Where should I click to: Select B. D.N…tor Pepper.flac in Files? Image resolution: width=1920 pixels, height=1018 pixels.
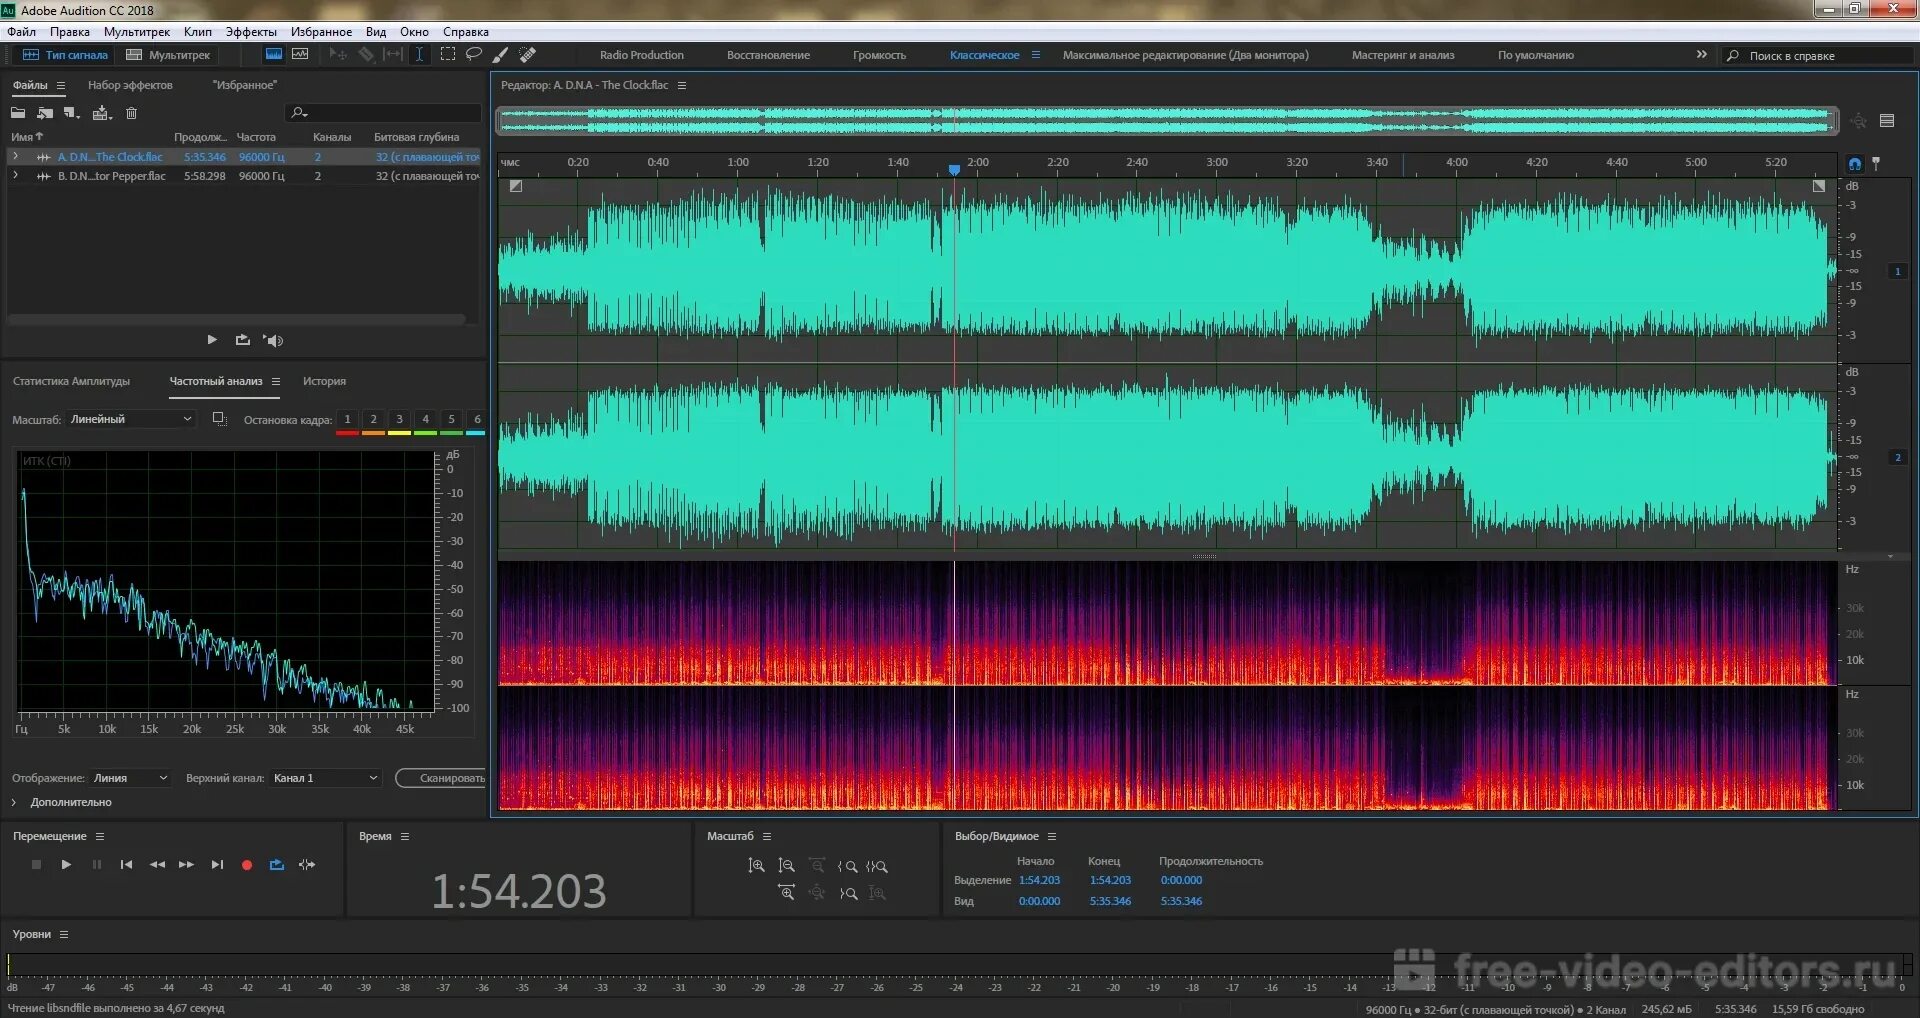[x=244, y=175]
